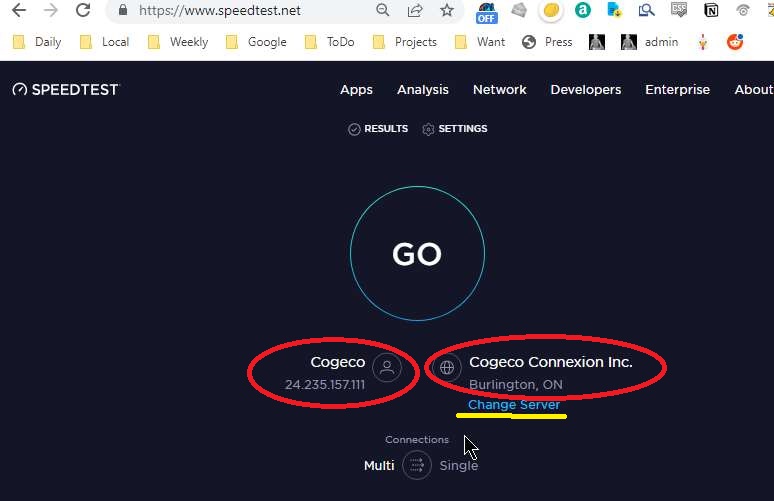Click the globe icon beside Cogeco Connexion

(447, 368)
